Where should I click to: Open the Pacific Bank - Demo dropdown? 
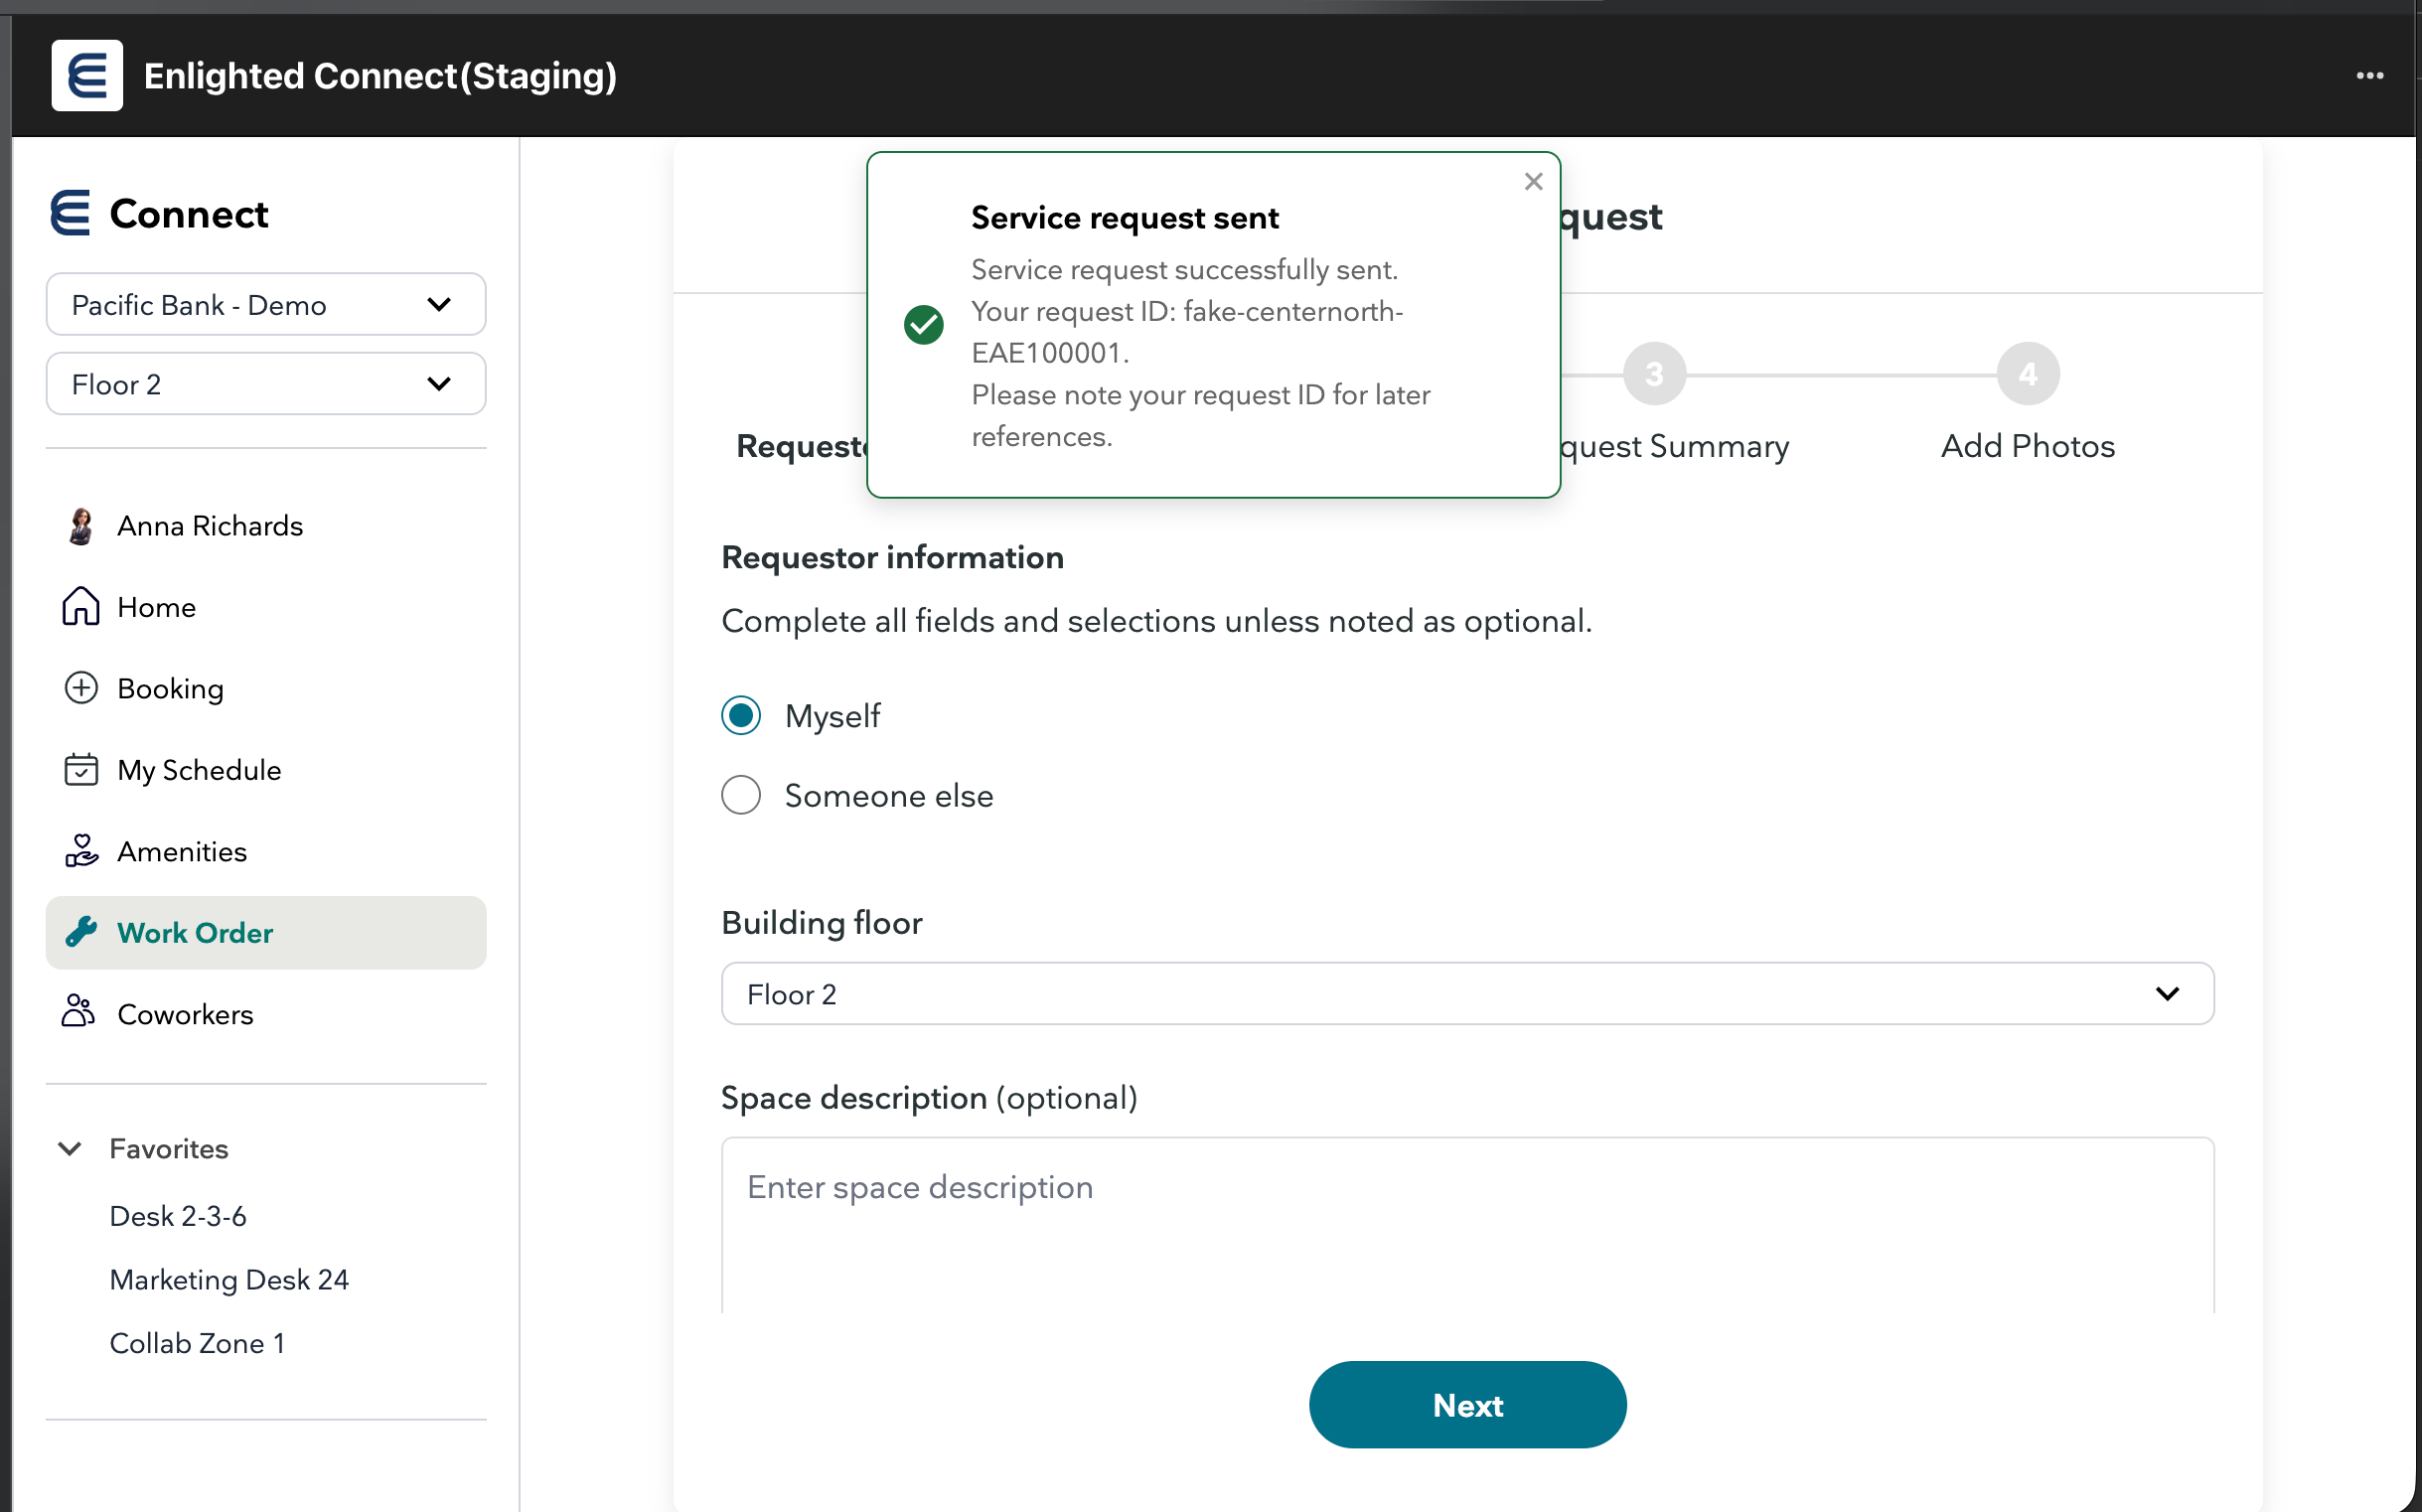coord(265,304)
